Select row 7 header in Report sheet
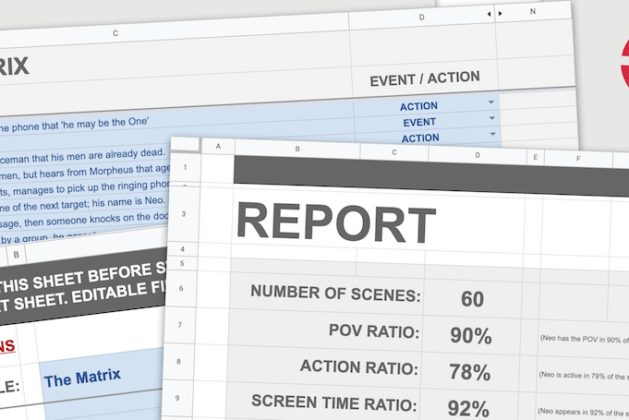 [180, 324]
